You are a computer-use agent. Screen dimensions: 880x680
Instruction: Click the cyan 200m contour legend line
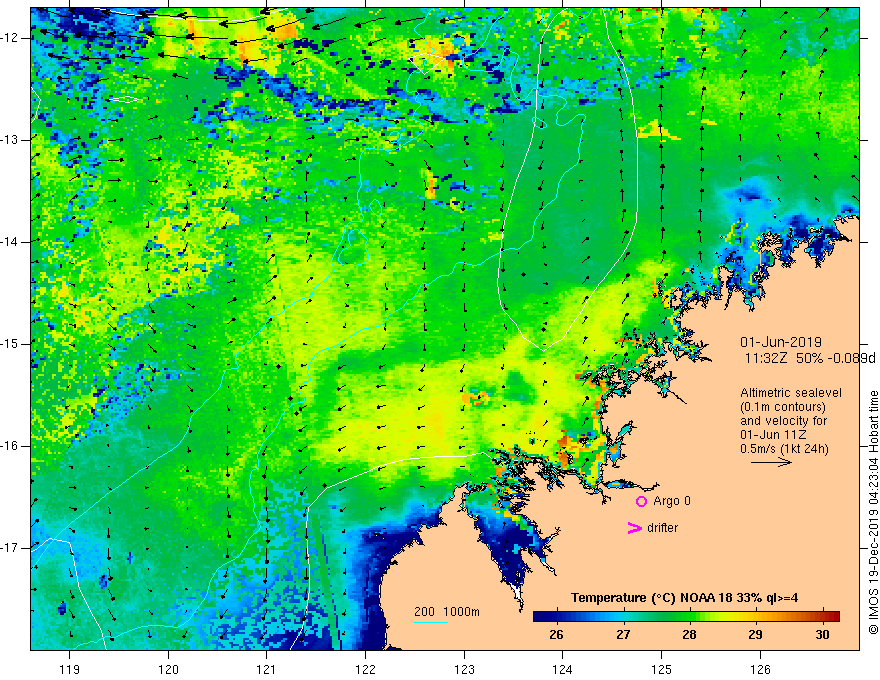(x=430, y=622)
